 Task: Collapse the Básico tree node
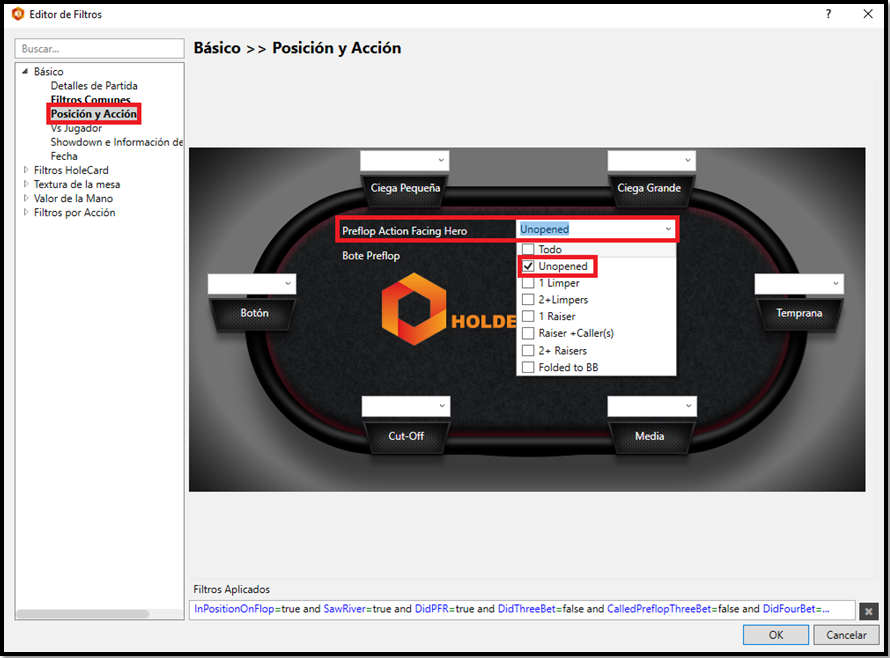click(x=25, y=72)
